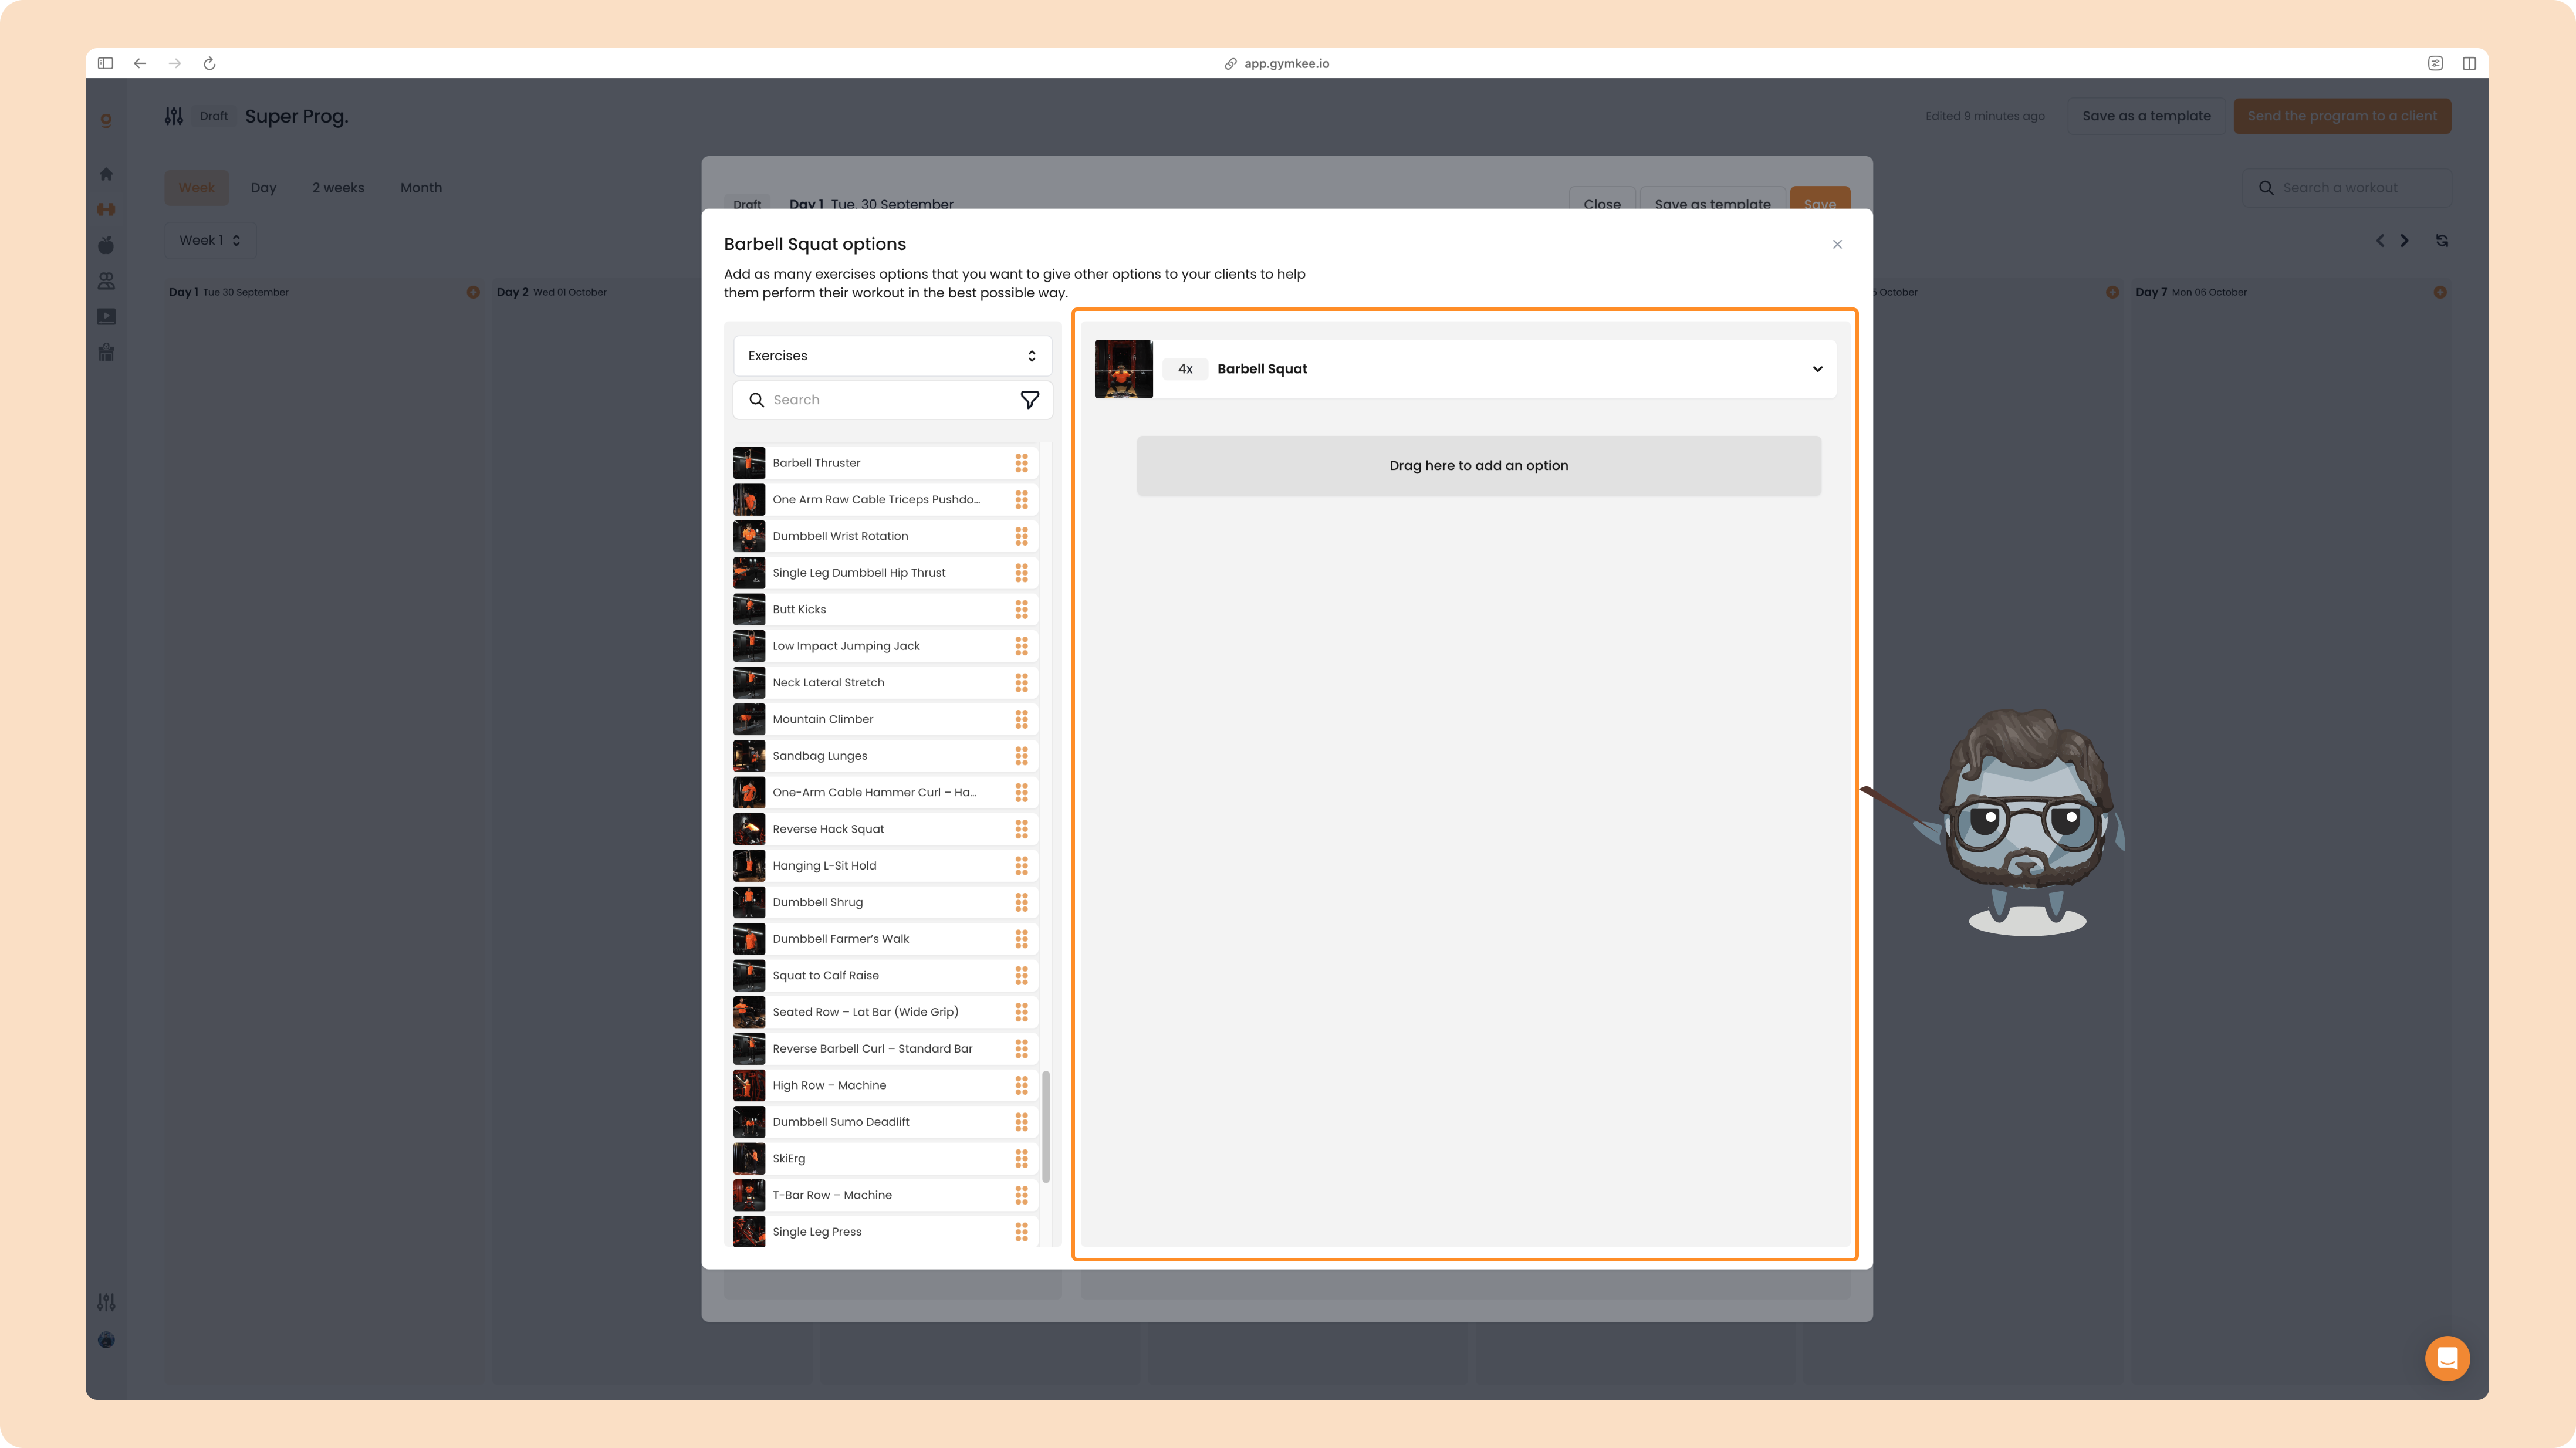Expand the Barbell Squat chevron
This screenshot has height=1448, width=2576.
1817,369
